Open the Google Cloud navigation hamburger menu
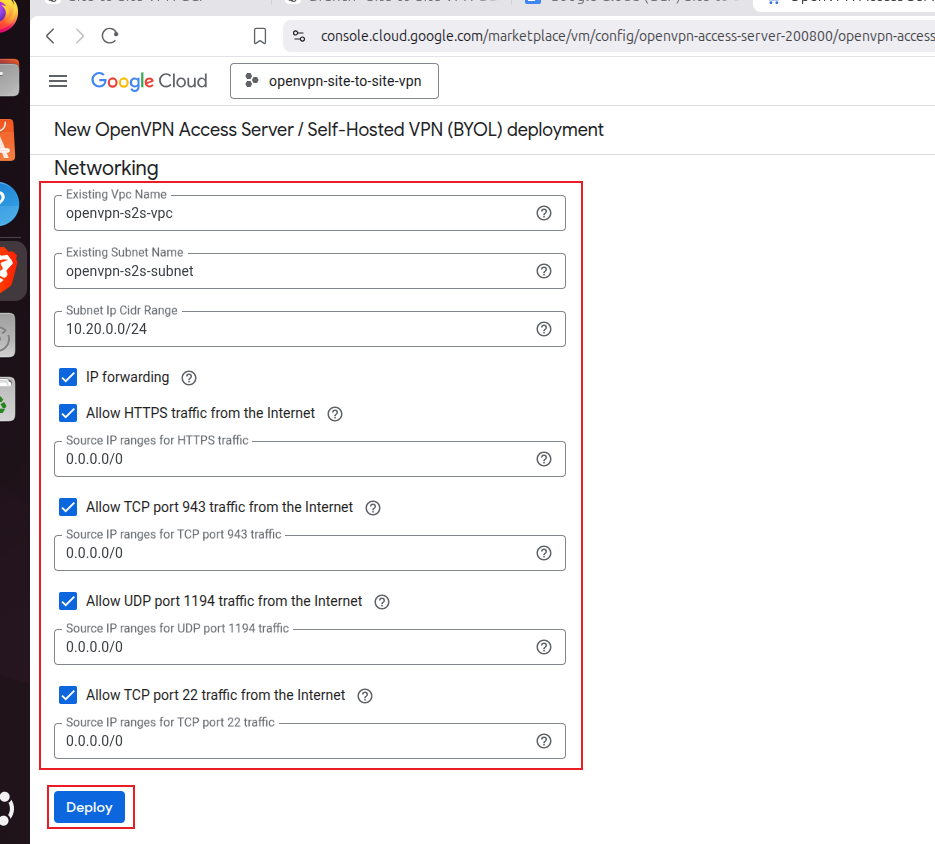Screen dimensions: 935x844 coord(58,81)
